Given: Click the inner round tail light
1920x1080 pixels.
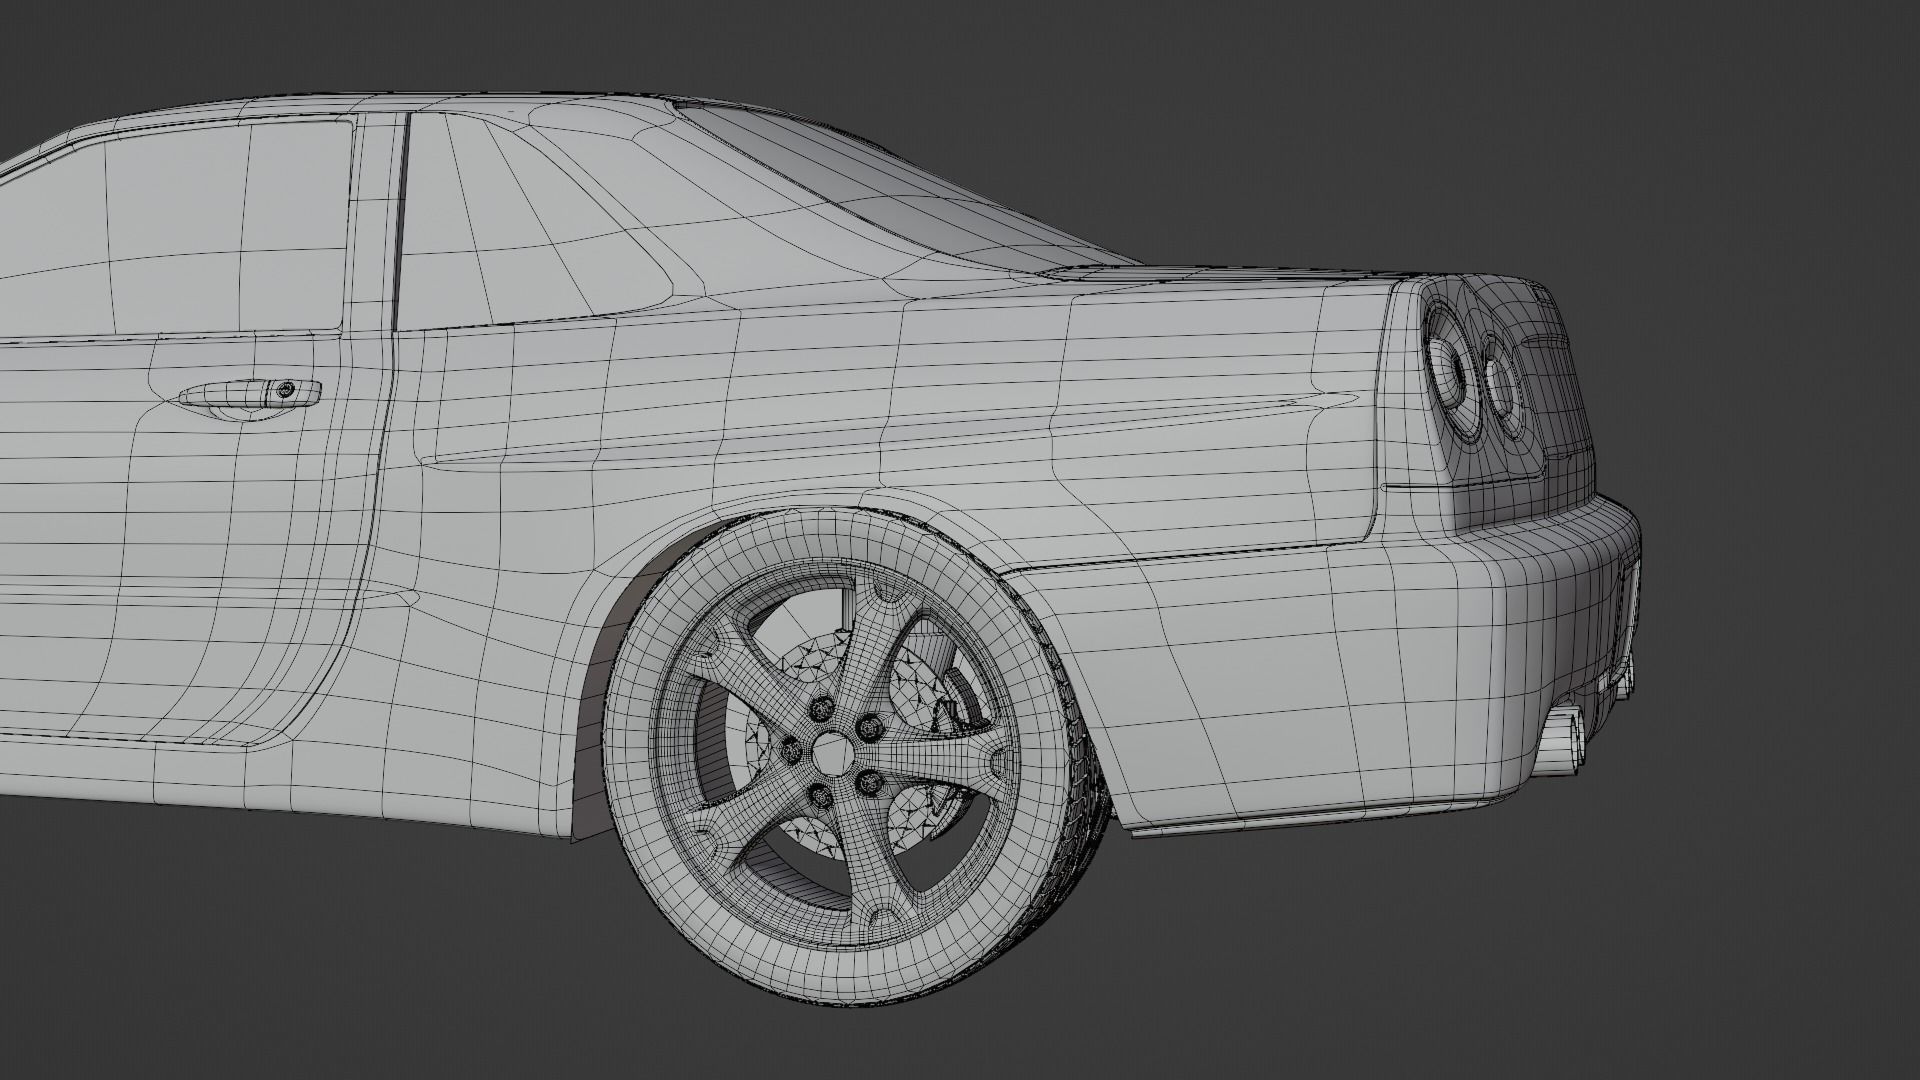Looking at the screenshot, I should click(1503, 389).
